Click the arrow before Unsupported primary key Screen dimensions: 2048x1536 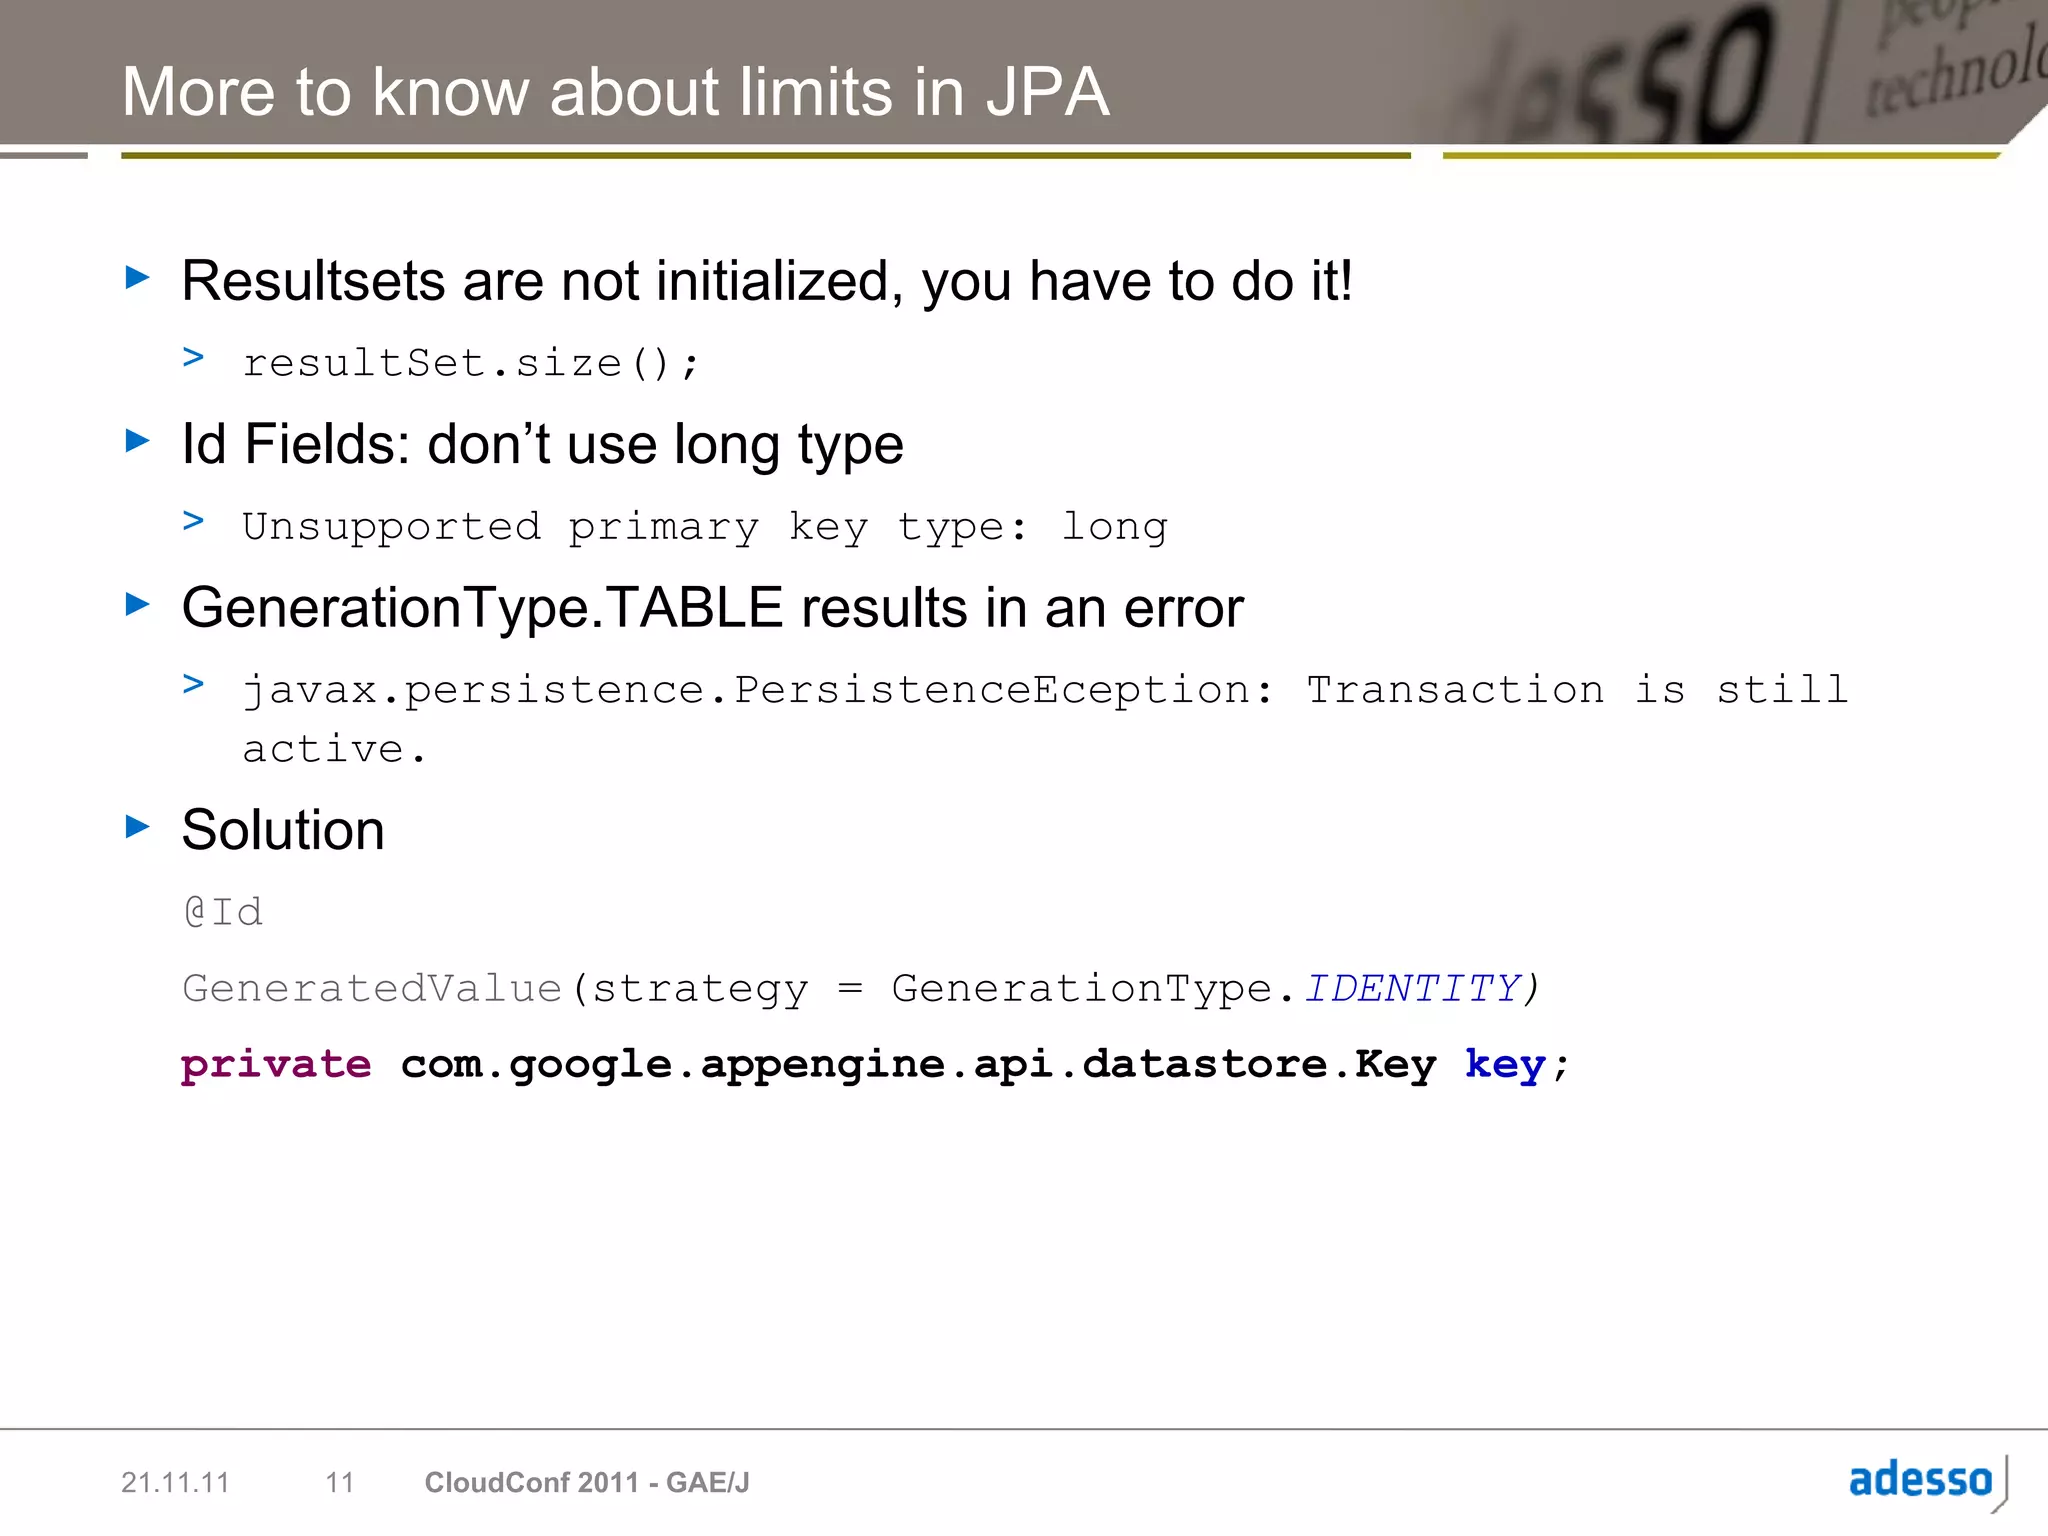[194, 520]
